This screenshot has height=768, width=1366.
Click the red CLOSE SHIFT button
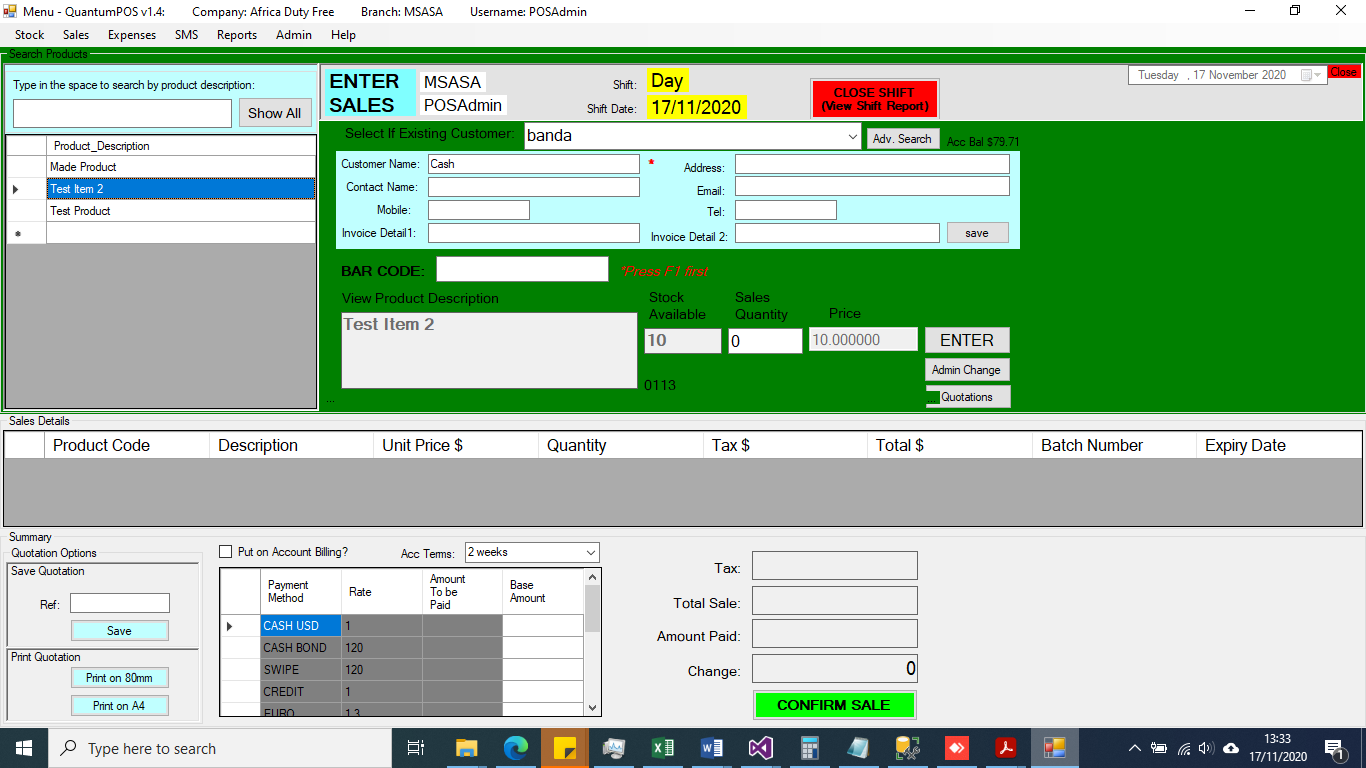[x=875, y=99]
